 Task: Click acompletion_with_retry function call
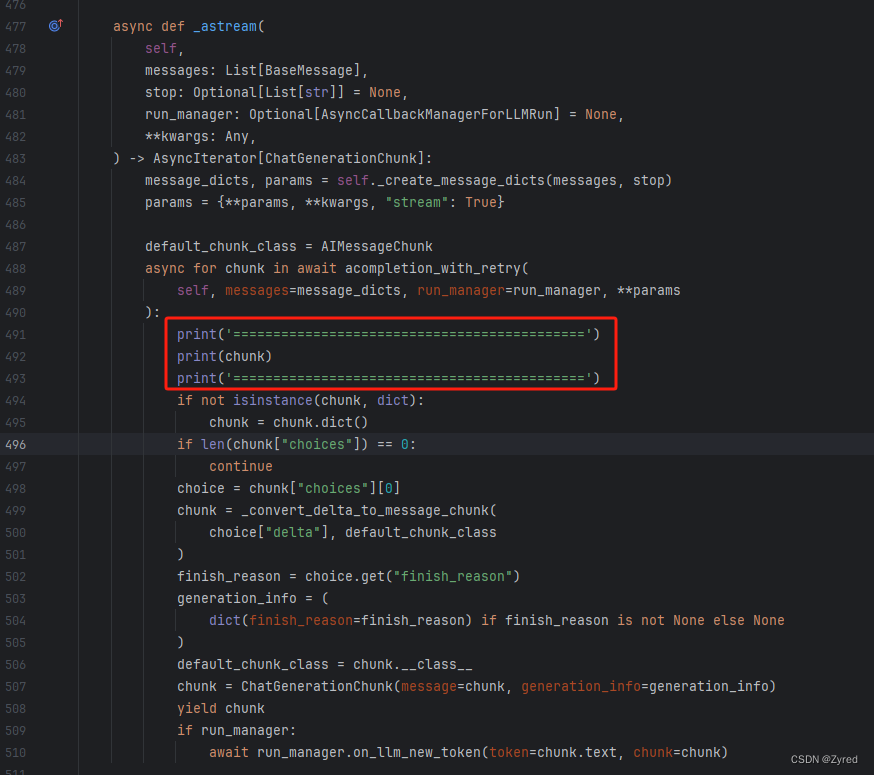pyautogui.click(x=433, y=269)
